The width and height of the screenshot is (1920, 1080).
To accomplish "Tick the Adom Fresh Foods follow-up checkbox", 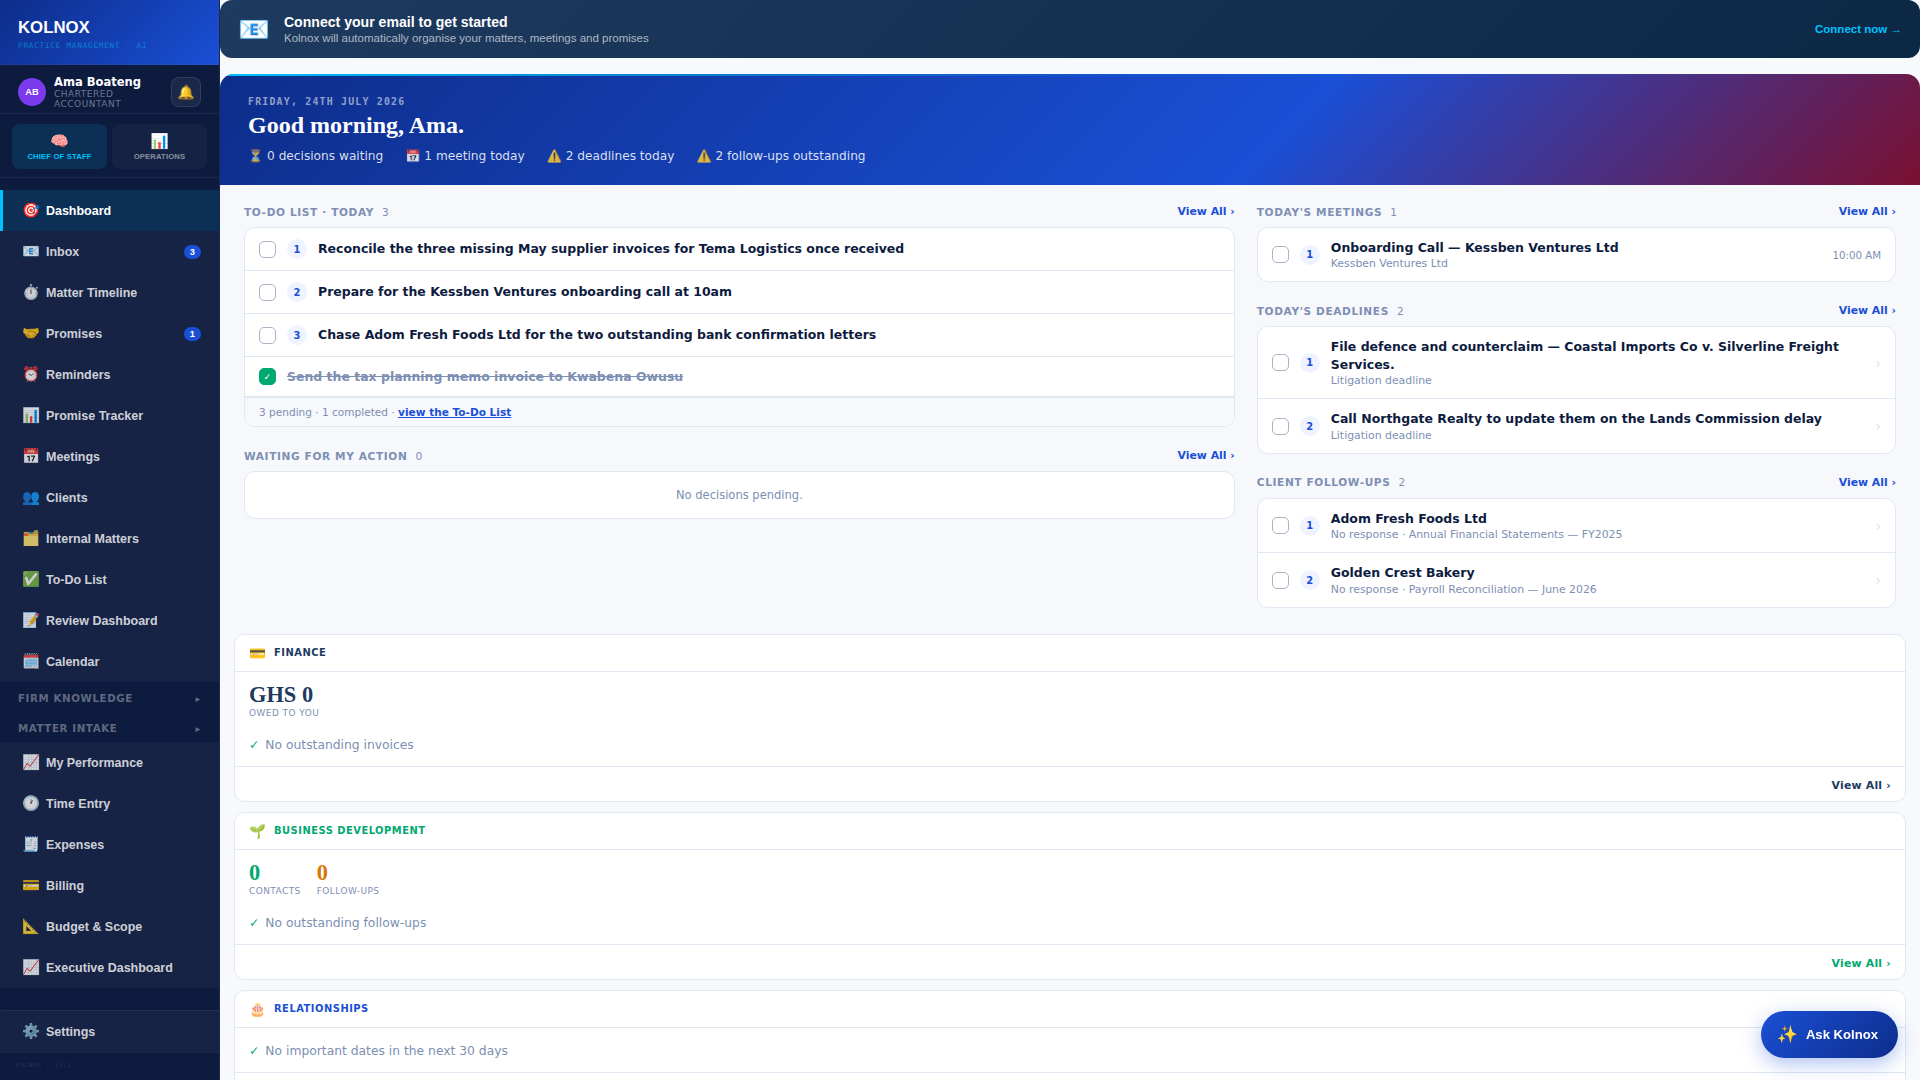I will tap(1280, 526).
